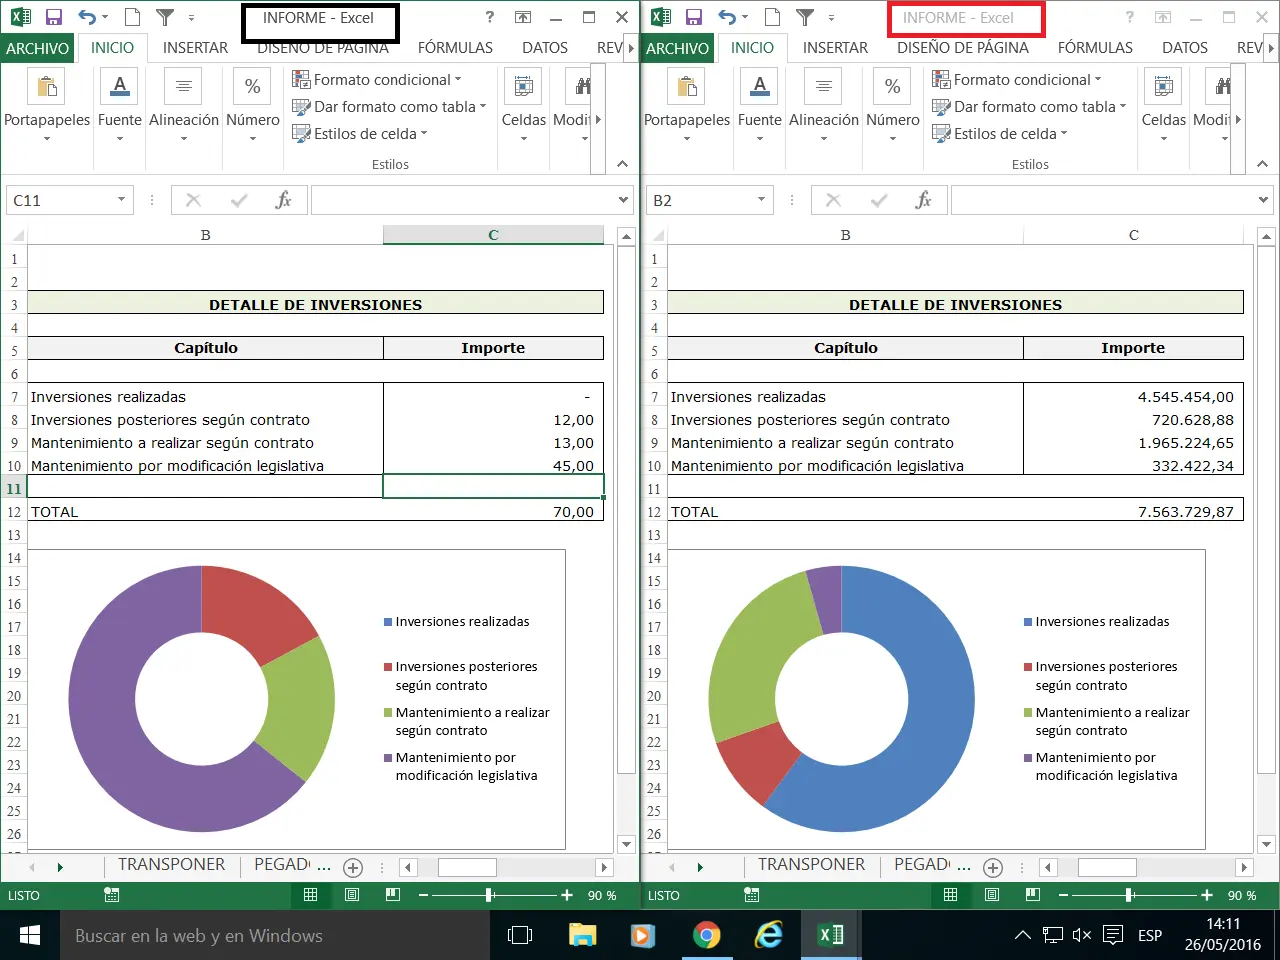Screen dimensions: 1280x960
Task: Click the Save icon in the left Excel window
Action: point(54,17)
